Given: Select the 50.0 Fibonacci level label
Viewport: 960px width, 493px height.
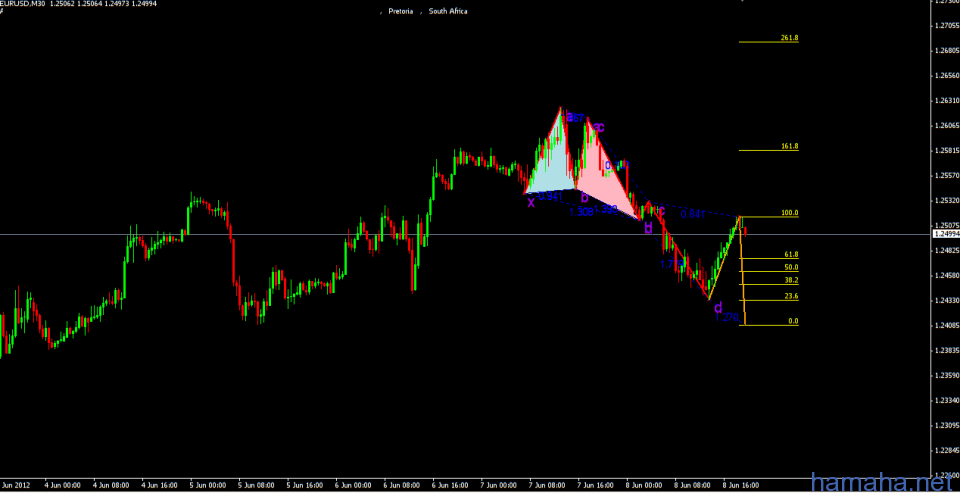Looking at the screenshot, I should click(x=791, y=268).
